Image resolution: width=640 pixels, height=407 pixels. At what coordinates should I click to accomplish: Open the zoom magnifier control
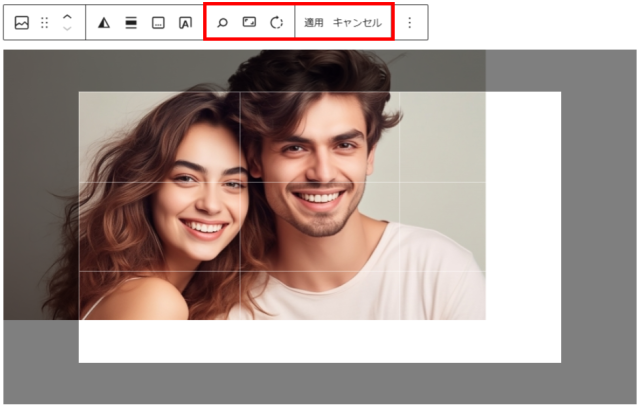223,22
